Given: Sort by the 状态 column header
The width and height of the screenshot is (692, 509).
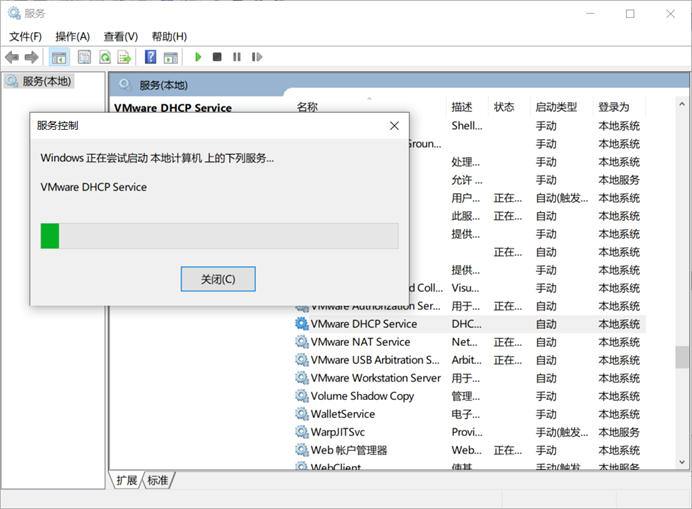Looking at the screenshot, I should click(x=510, y=107).
